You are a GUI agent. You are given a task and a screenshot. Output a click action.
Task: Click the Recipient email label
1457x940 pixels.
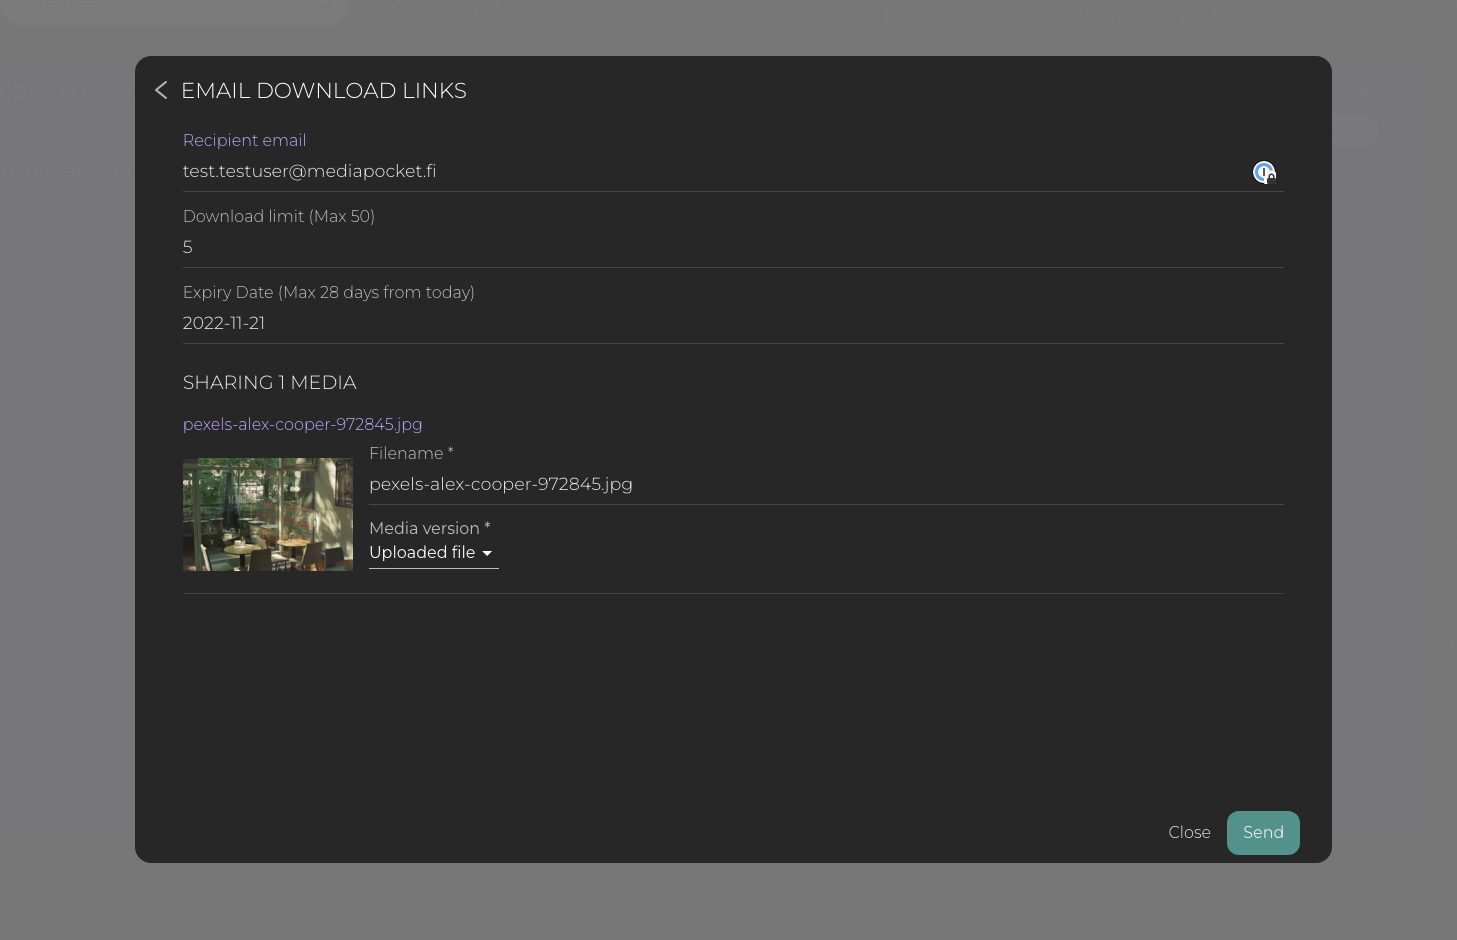coord(244,141)
